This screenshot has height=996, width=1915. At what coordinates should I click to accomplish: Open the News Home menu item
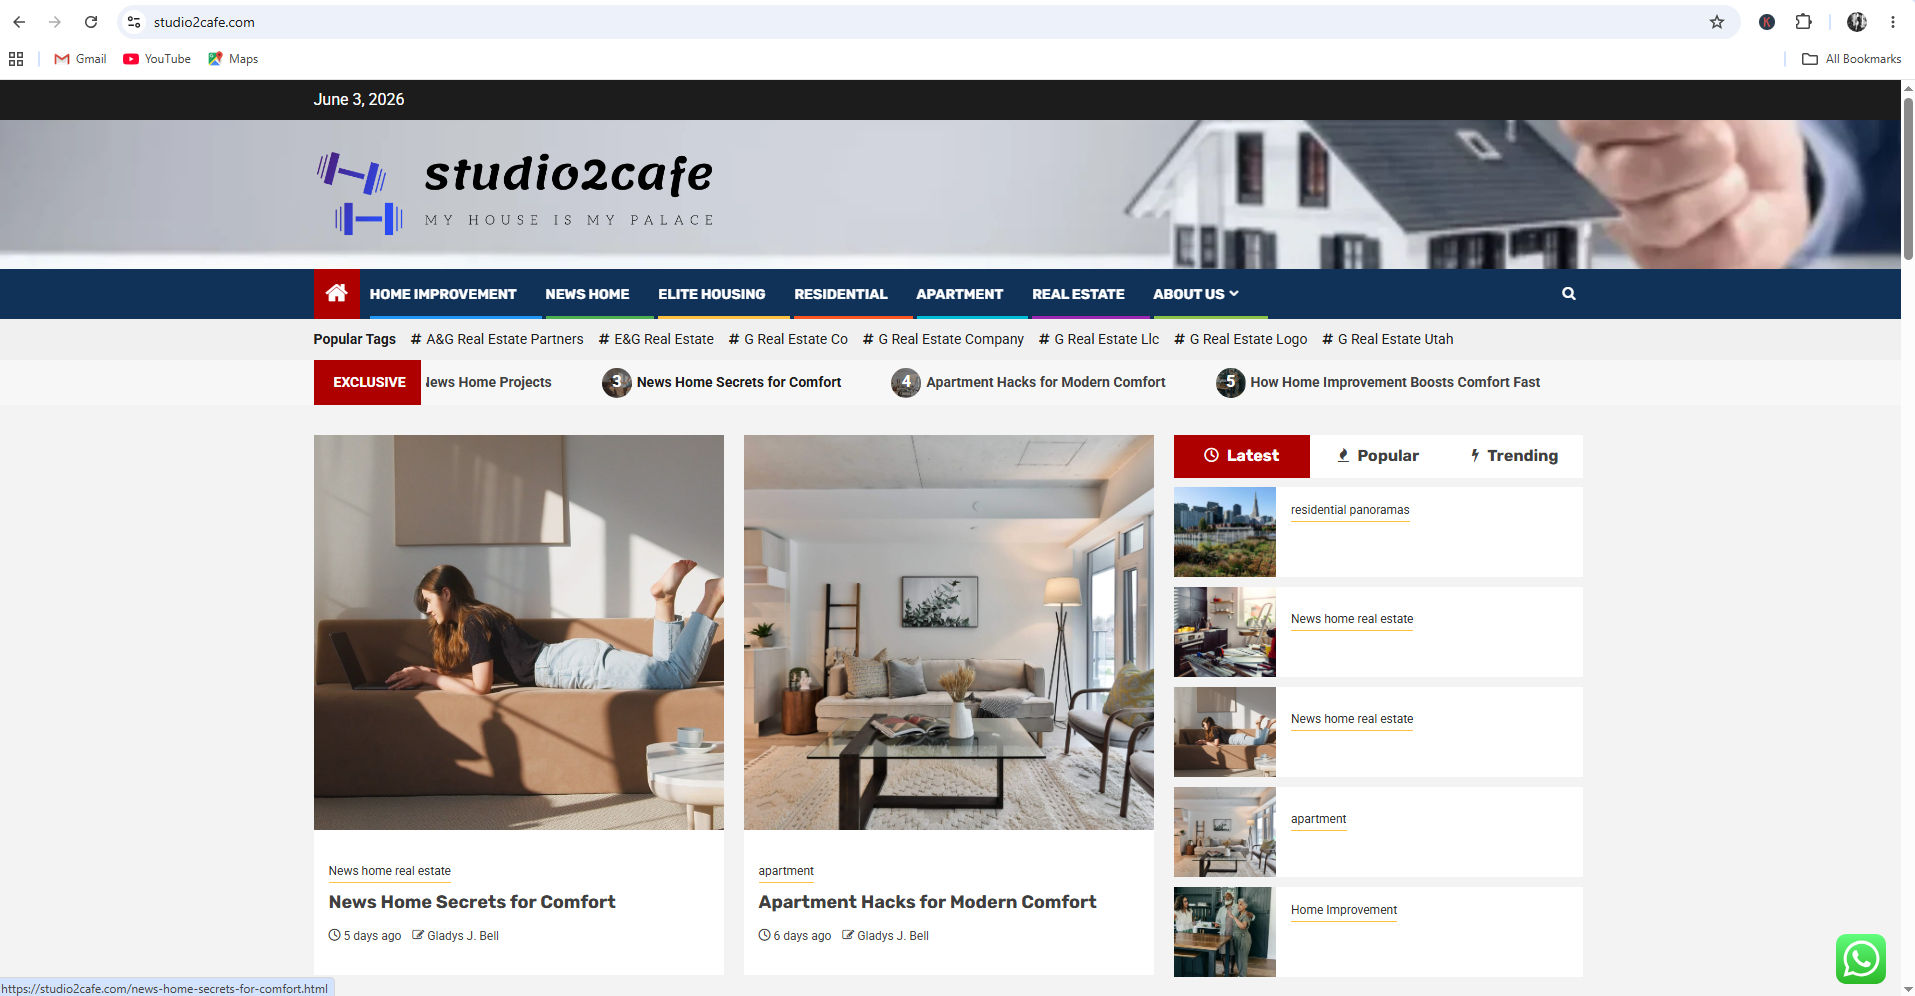point(587,294)
